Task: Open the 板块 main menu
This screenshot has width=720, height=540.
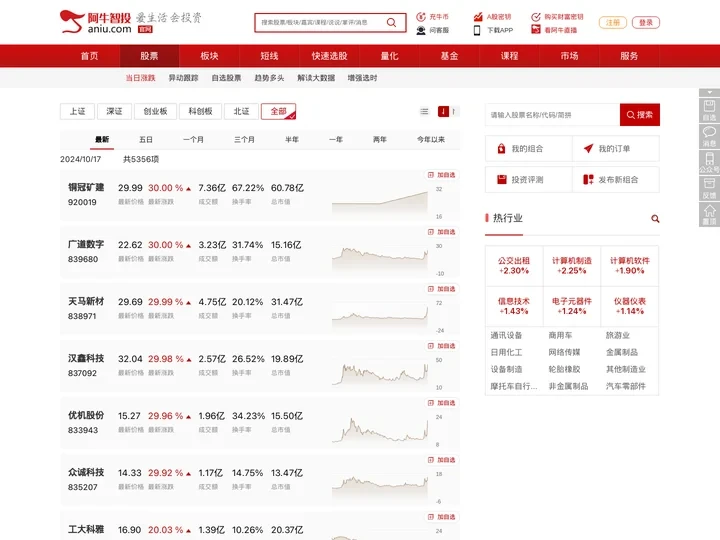Action: 209,56
